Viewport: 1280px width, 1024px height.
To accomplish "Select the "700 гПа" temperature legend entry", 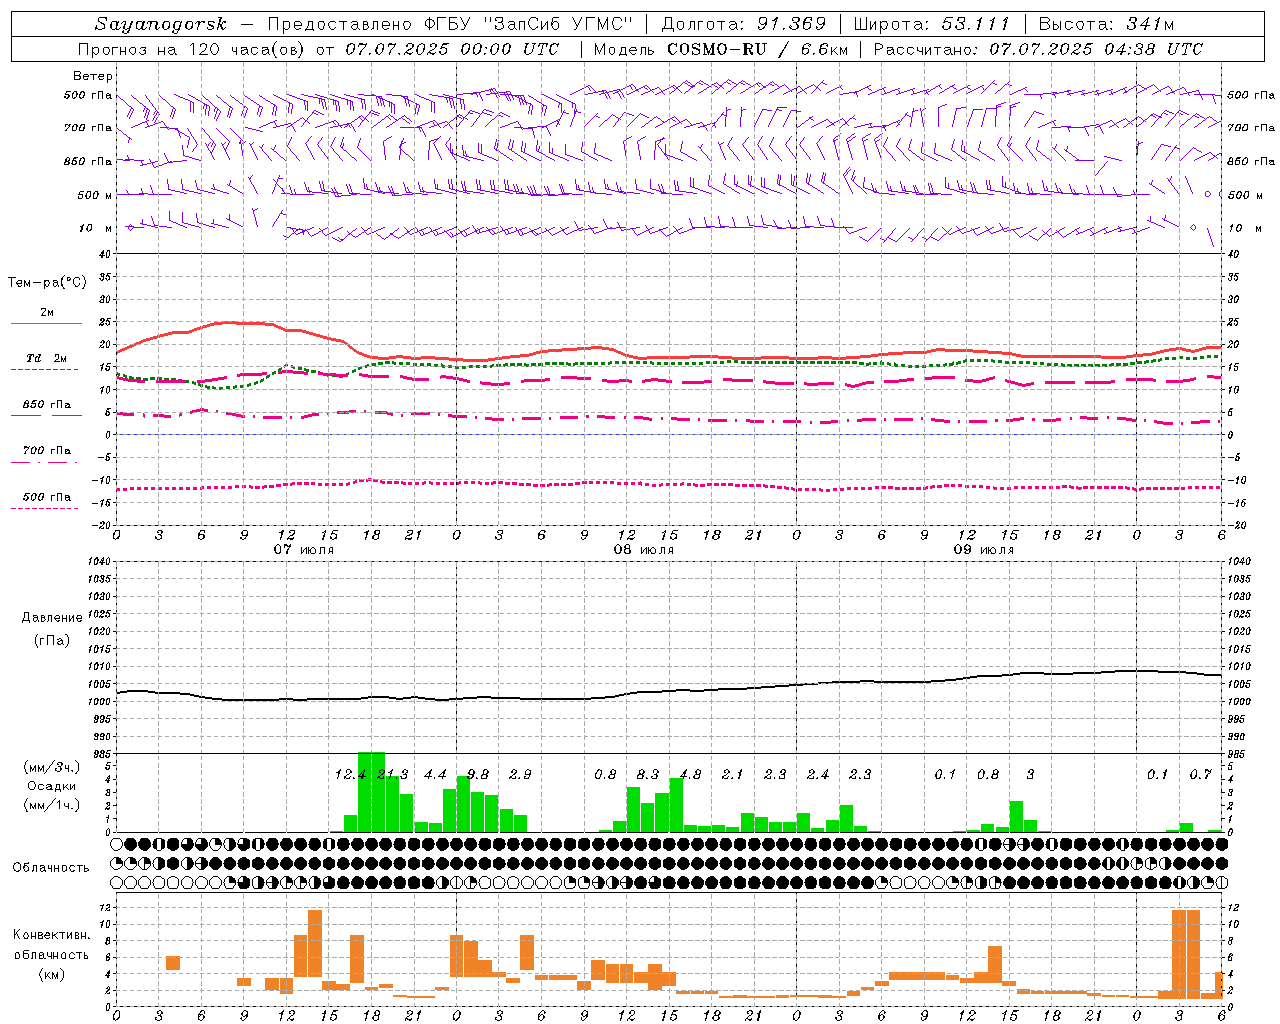I will coord(46,451).
